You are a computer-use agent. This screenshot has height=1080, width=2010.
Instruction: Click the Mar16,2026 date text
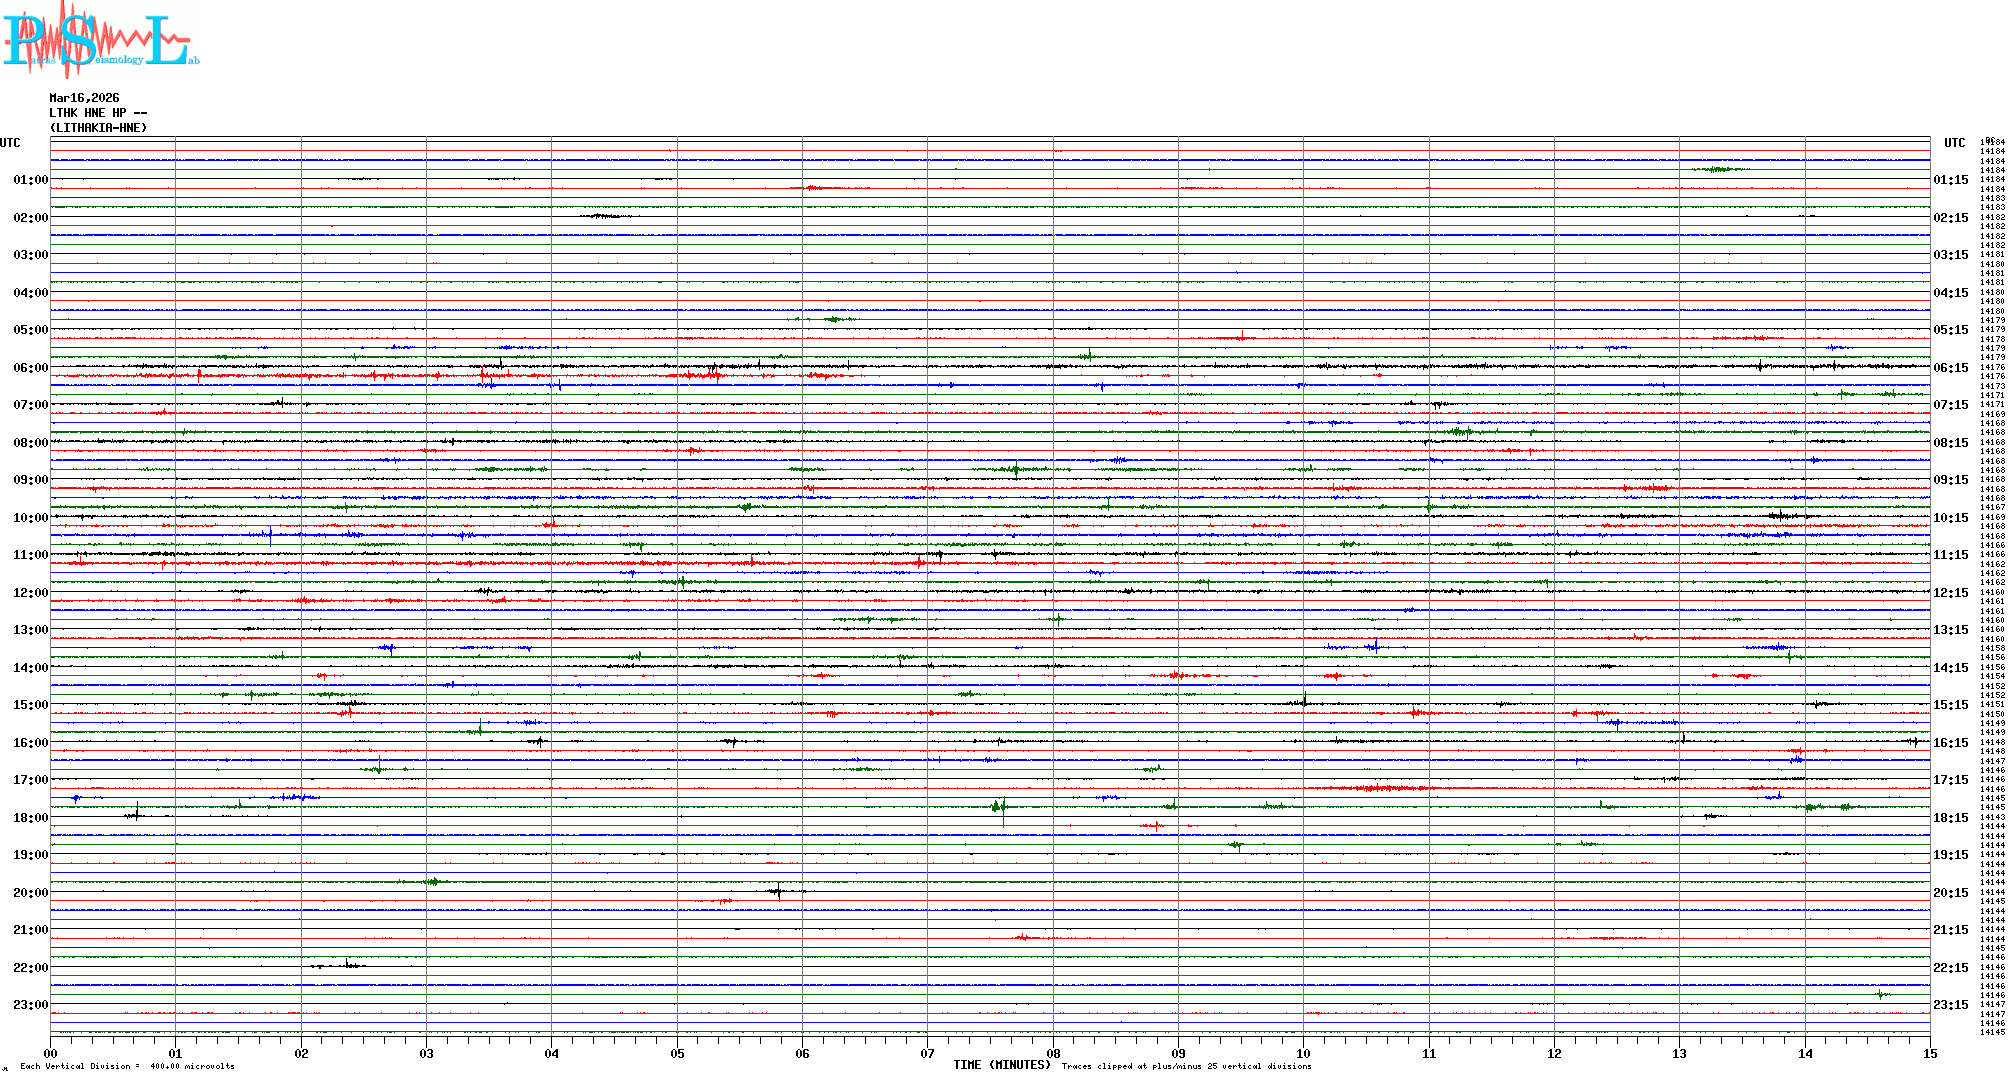point(84,98)
